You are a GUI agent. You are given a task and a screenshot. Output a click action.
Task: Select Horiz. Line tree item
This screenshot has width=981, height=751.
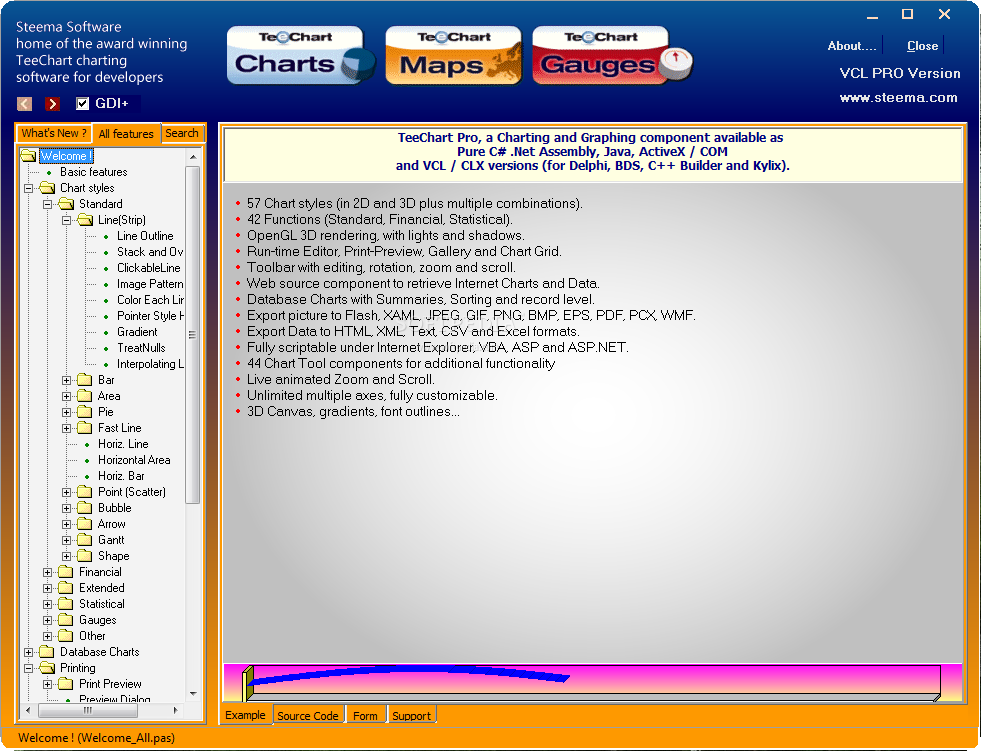[x=123, y=444]
